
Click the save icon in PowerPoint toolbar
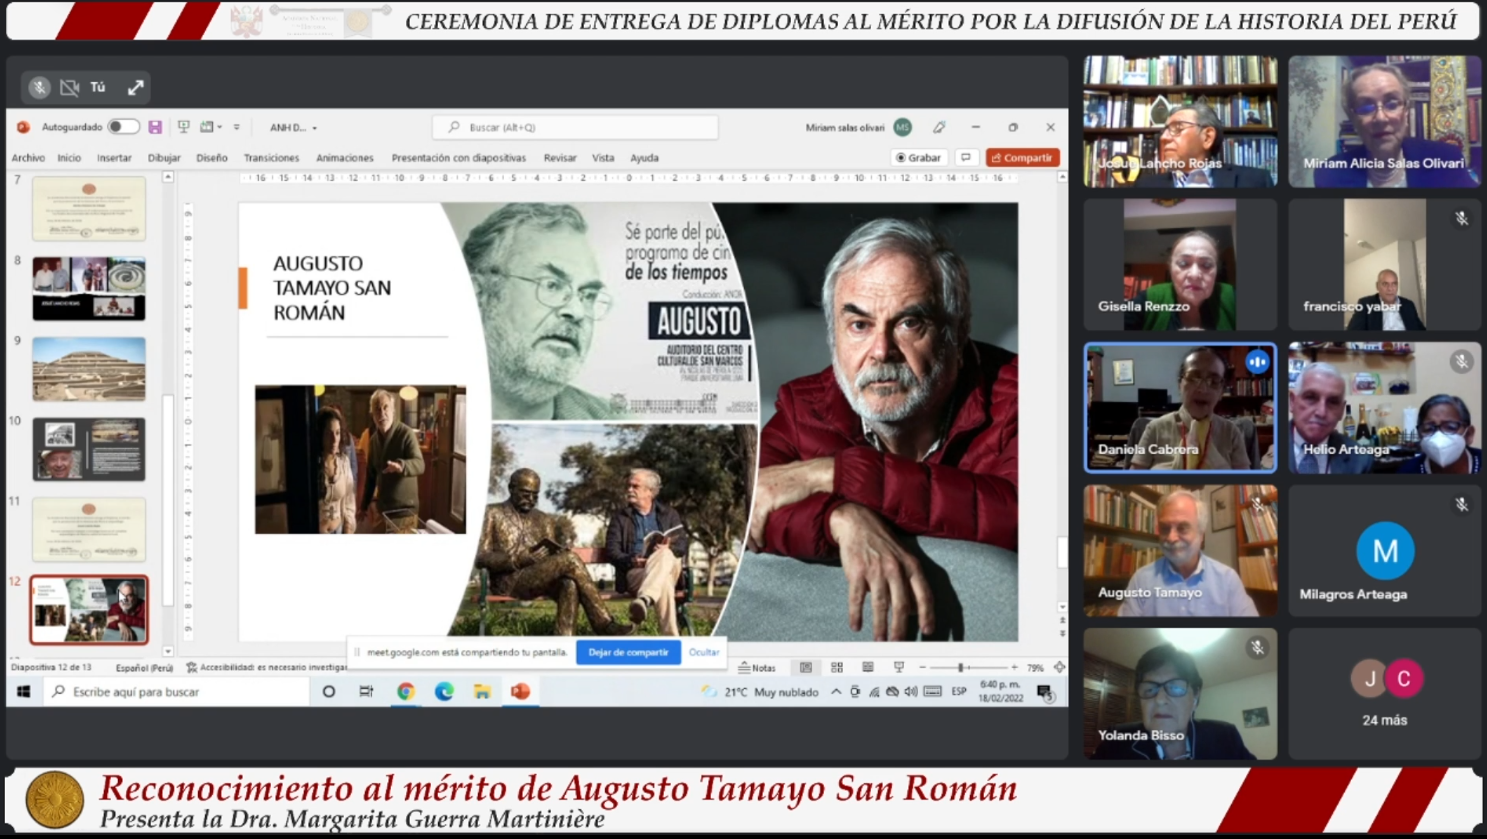pyautogui.click(x=155, y=128)
